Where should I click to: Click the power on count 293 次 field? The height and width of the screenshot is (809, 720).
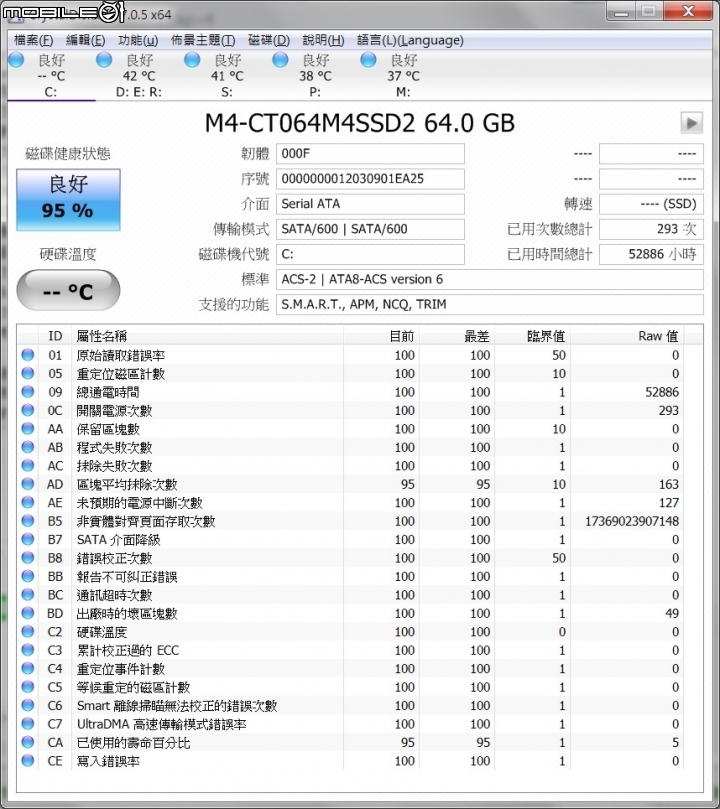point(651,229)
